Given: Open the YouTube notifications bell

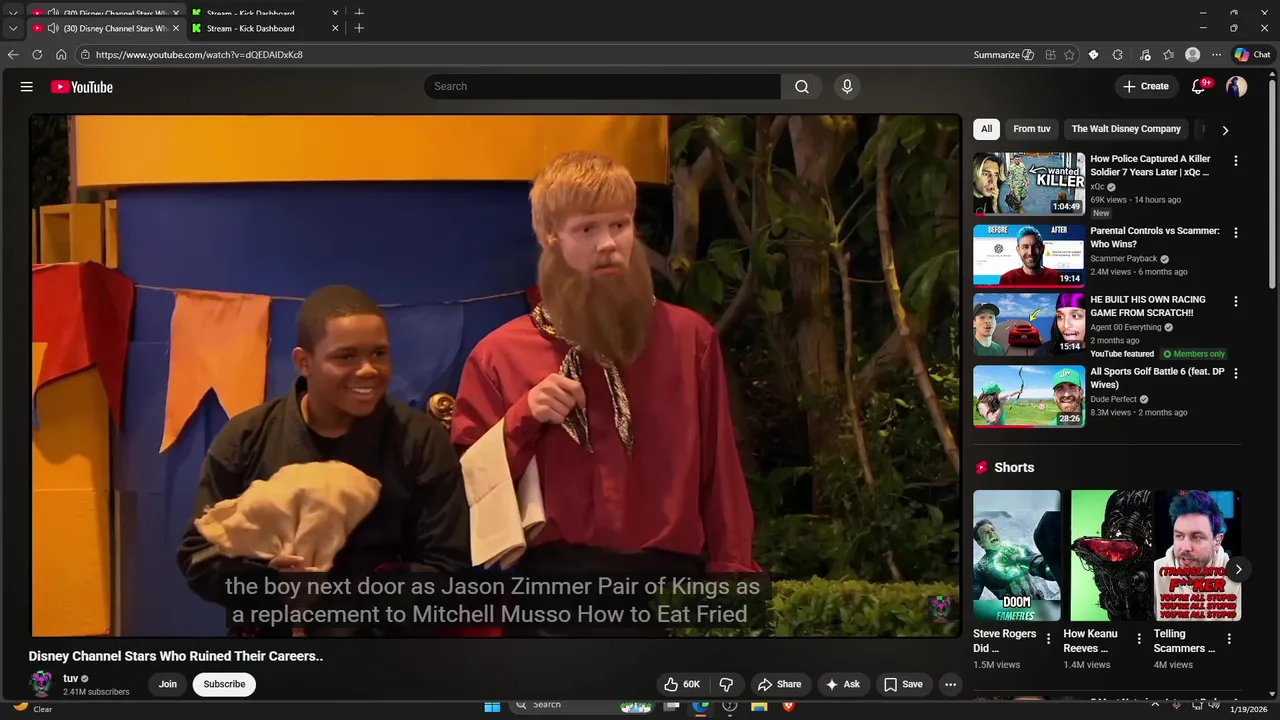Looking at the screenshot, I should [1198, 87].
